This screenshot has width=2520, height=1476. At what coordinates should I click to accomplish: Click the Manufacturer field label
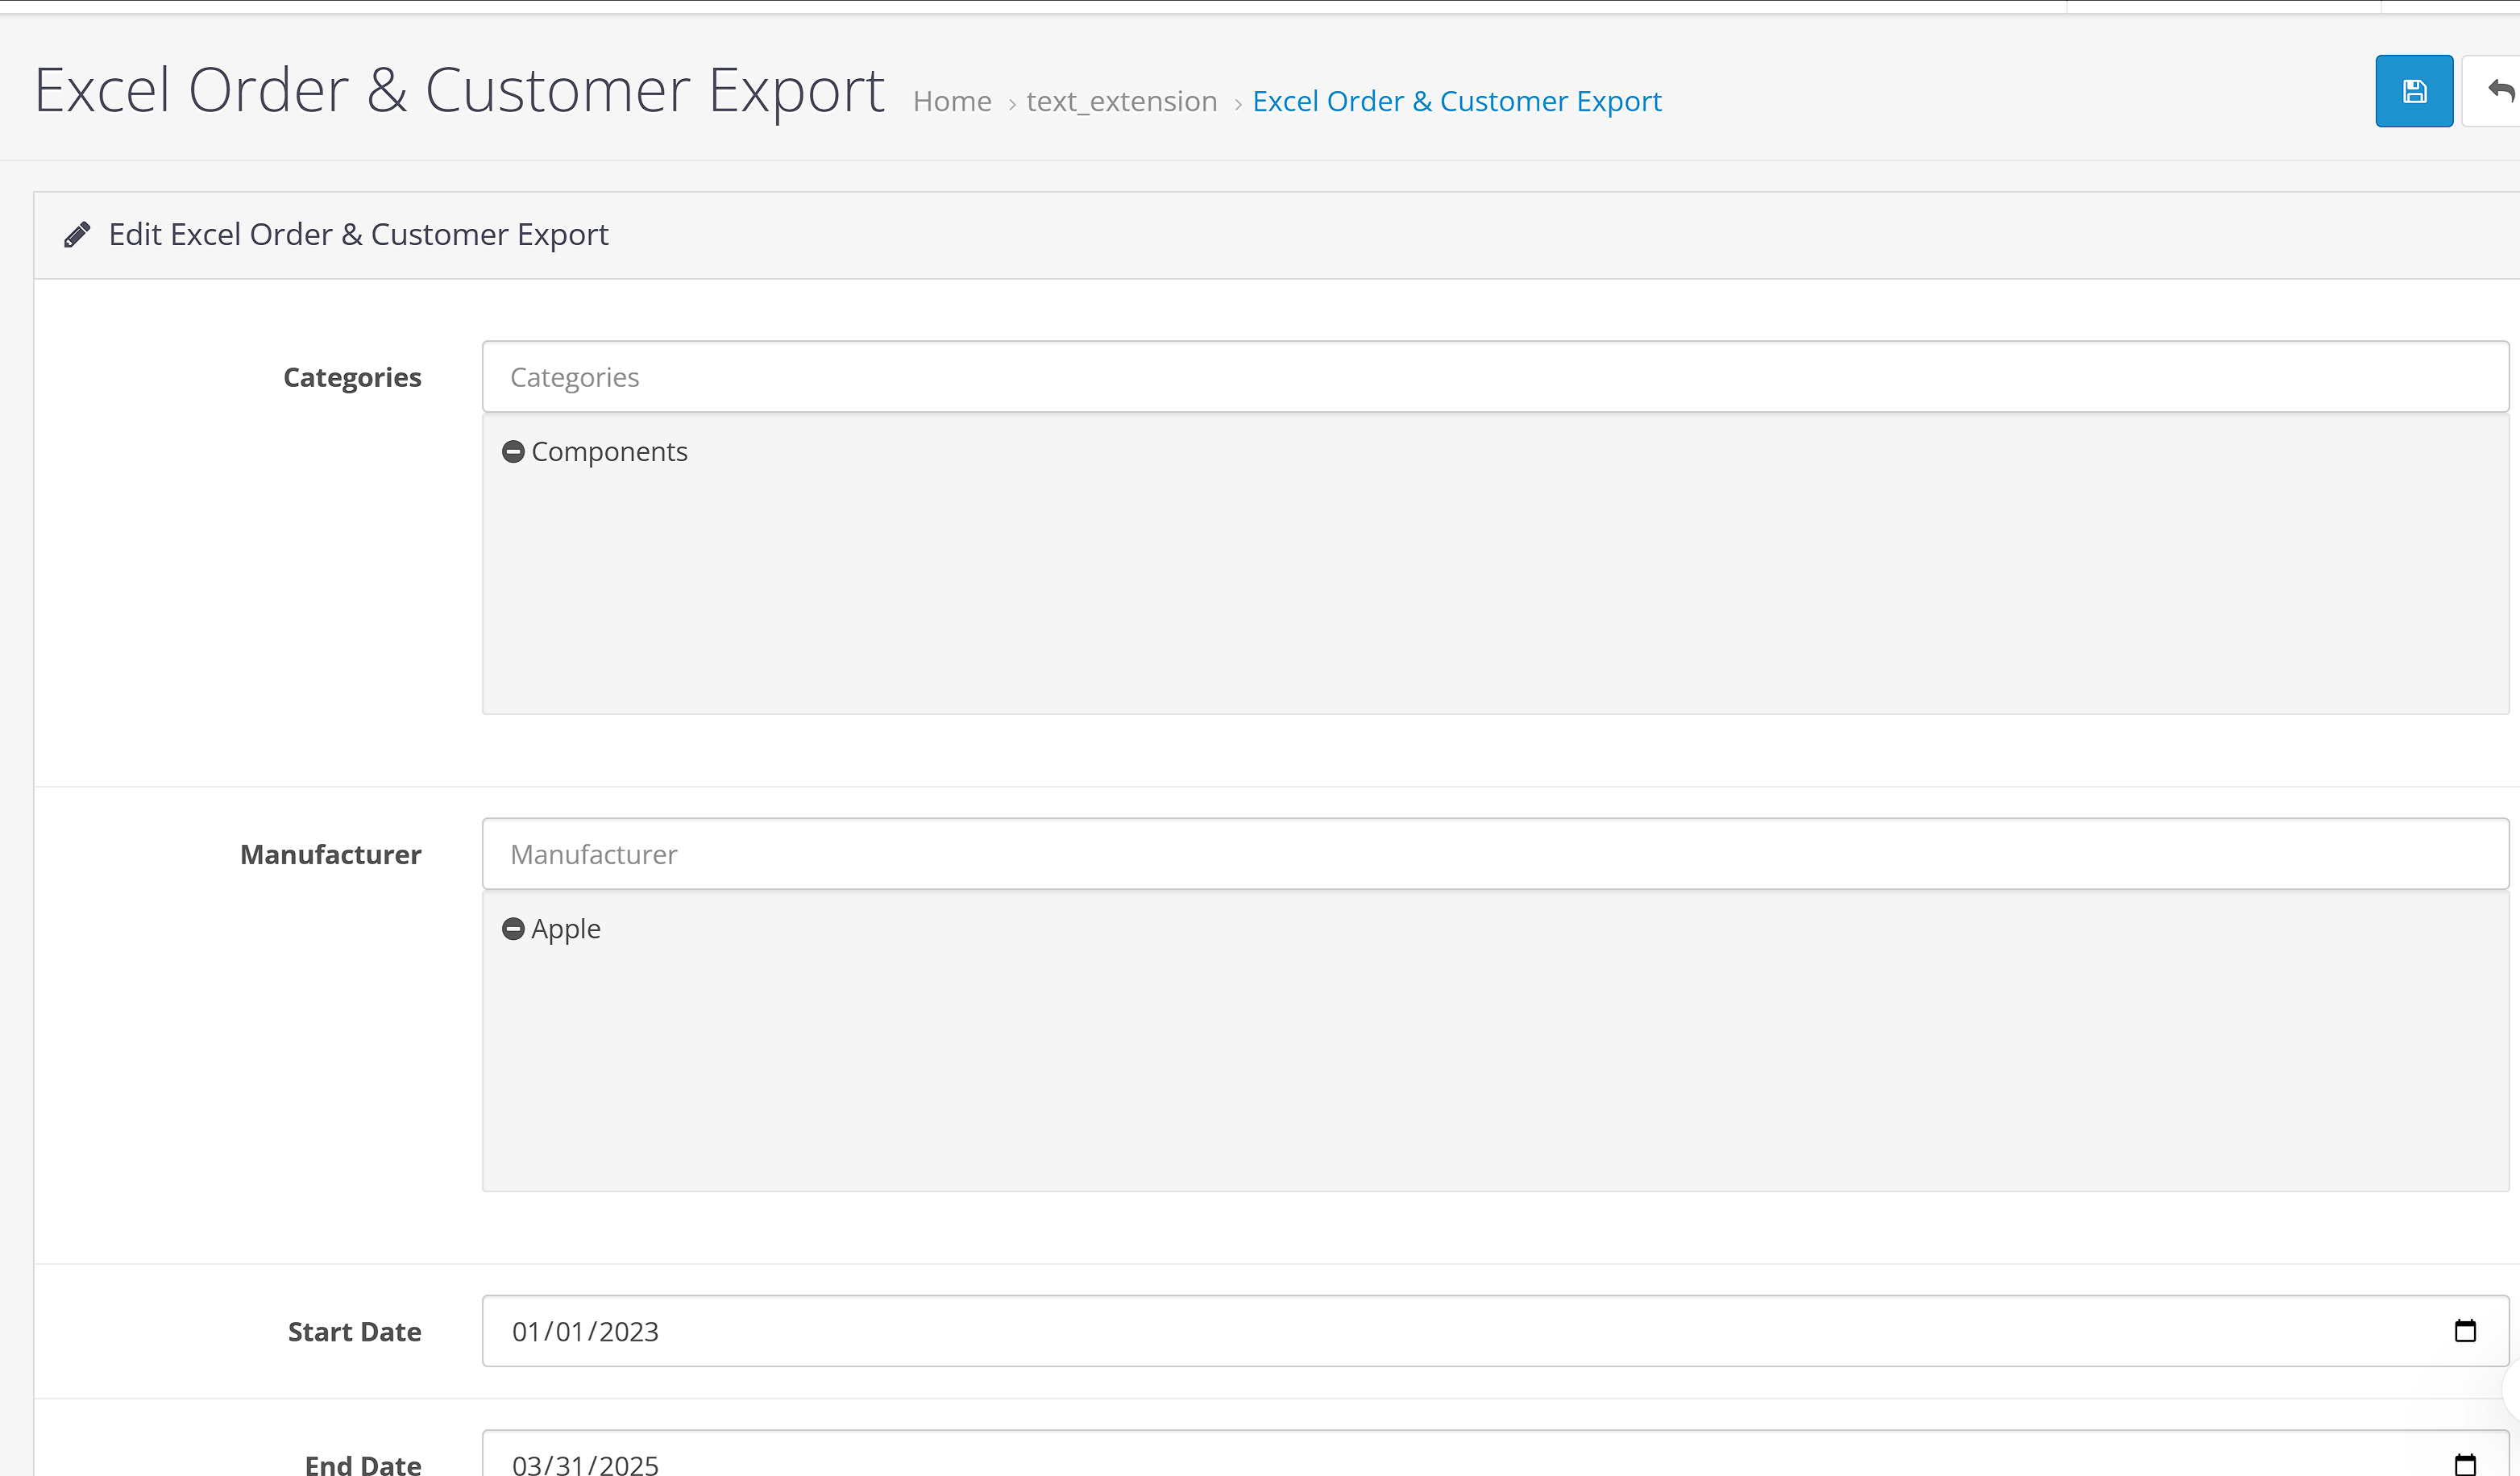[x=330, y=855]
